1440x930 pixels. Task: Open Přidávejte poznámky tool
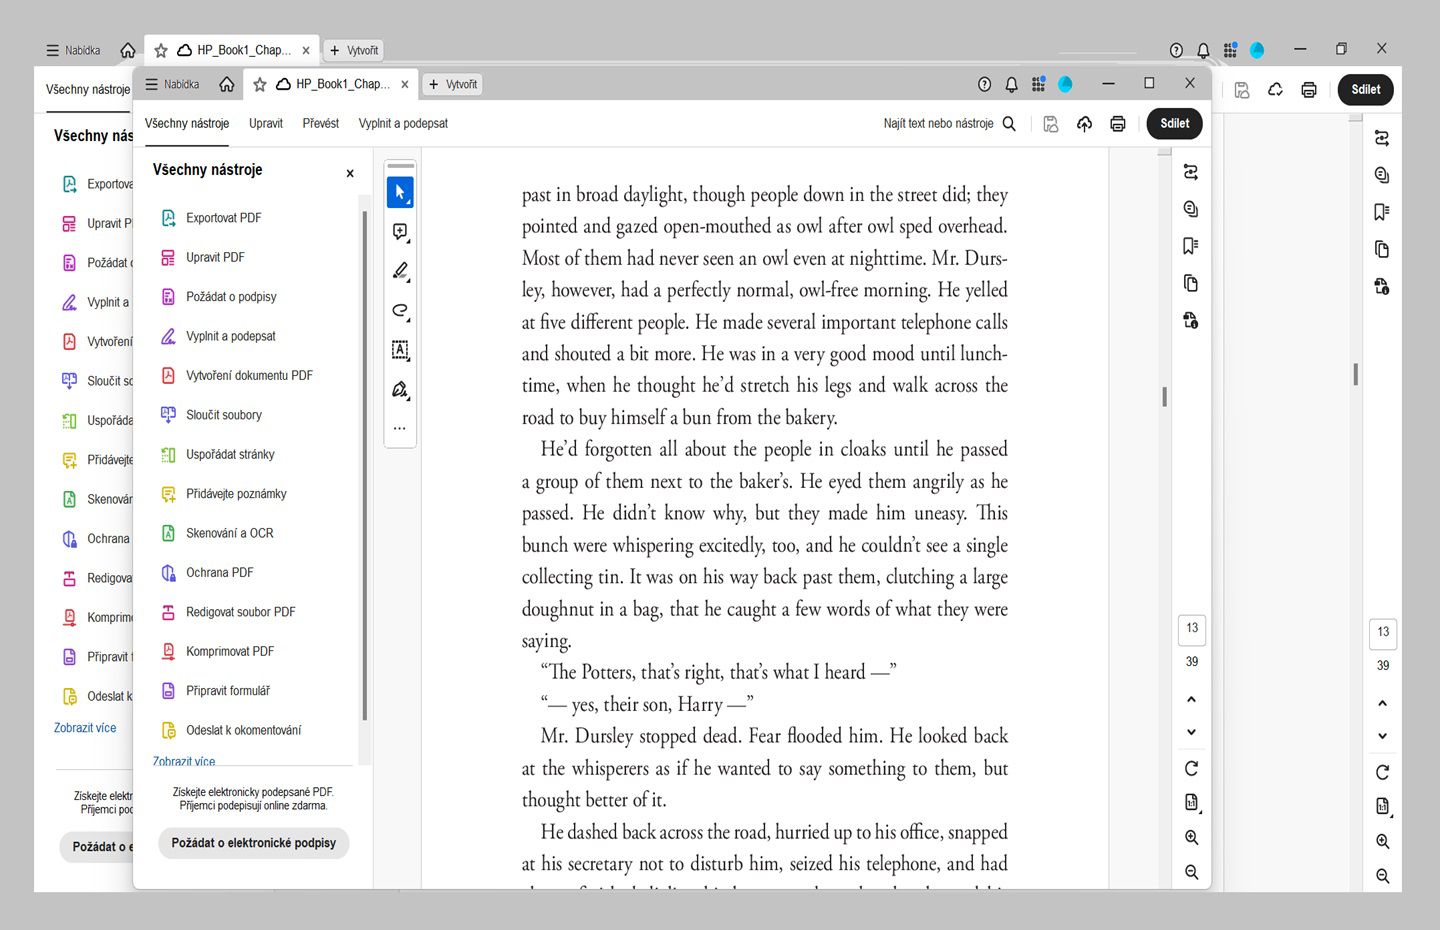(224, 494)
